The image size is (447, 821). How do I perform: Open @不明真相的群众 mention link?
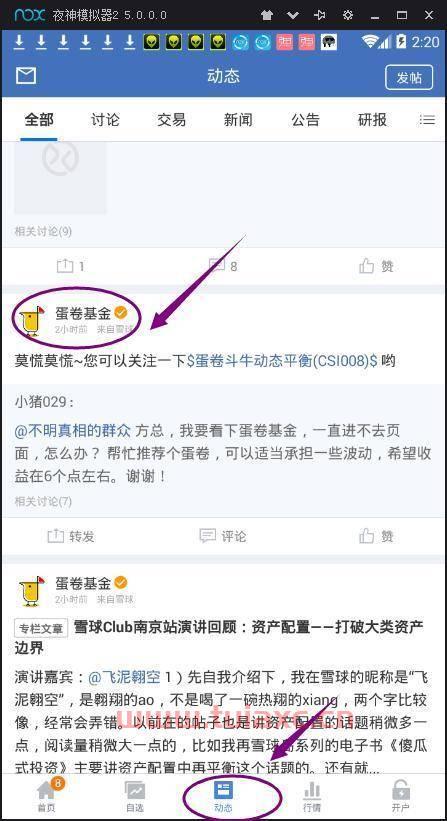click(73, 430)
